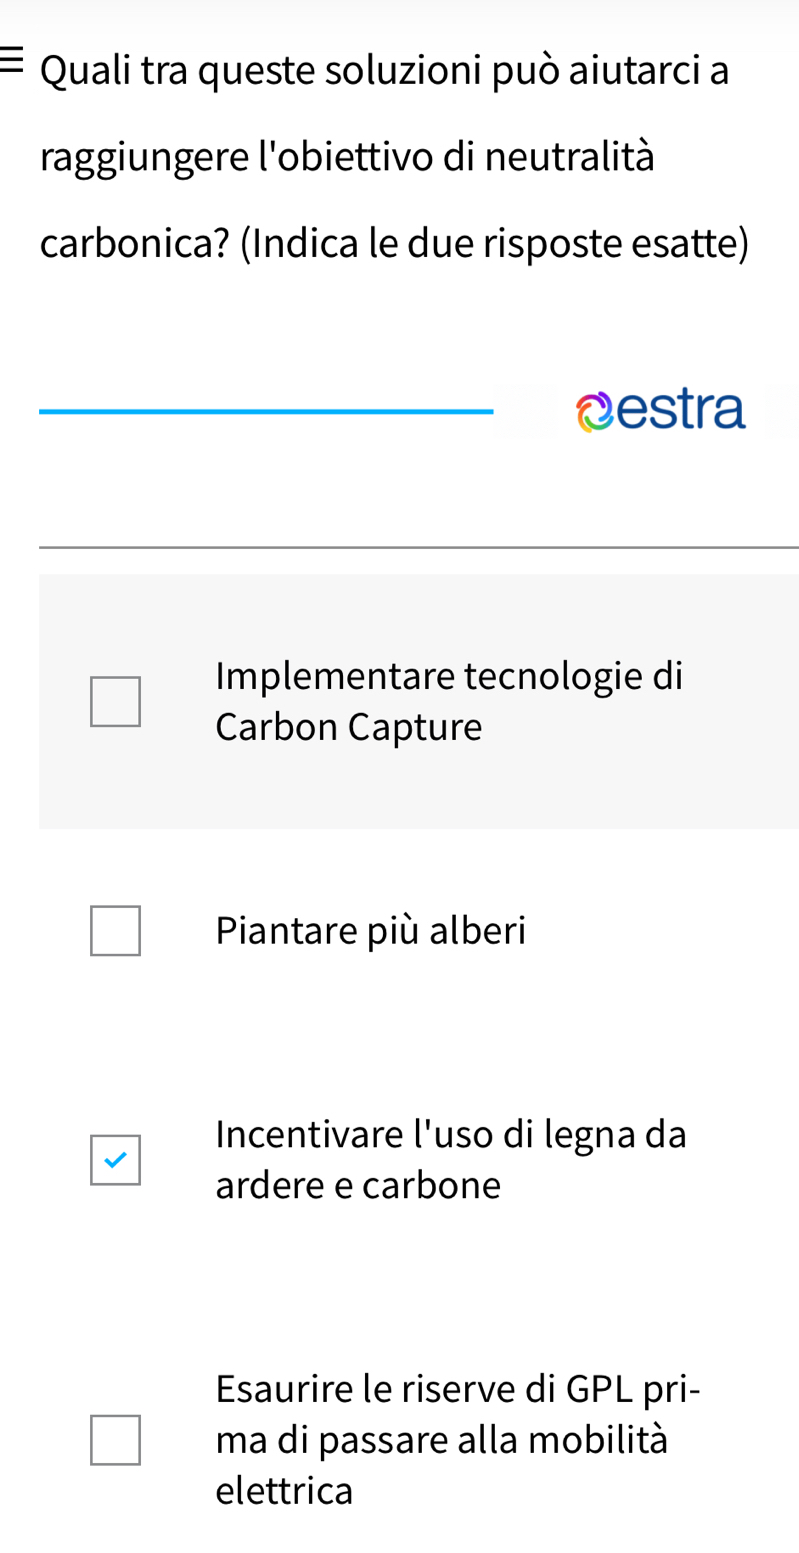Click the 'Carbon Capture' line of text

(348, 727)
